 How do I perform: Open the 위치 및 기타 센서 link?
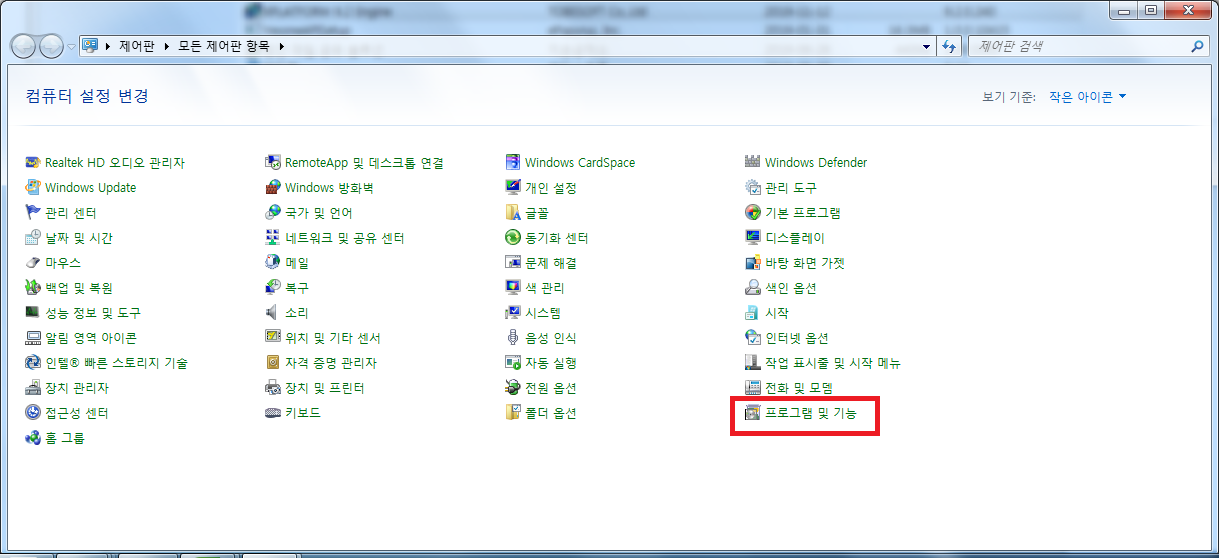pyautogui.click(x=333, y=337)
